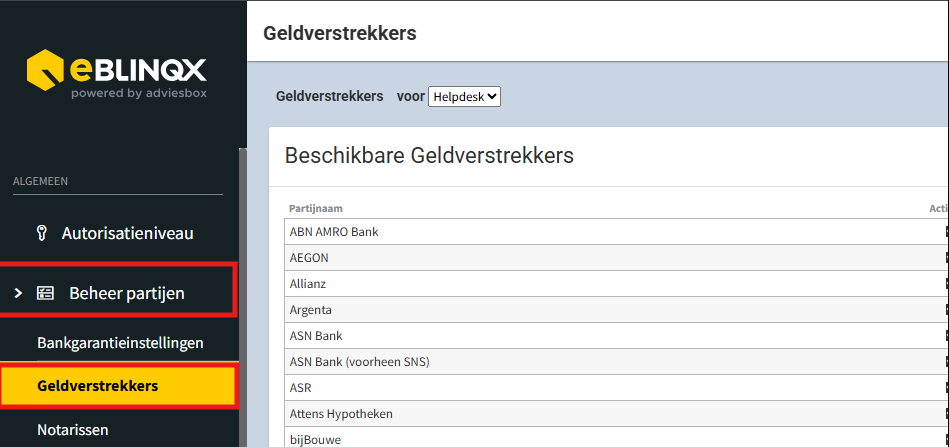
Task: Select the ASR lender row
Action: 301,388
